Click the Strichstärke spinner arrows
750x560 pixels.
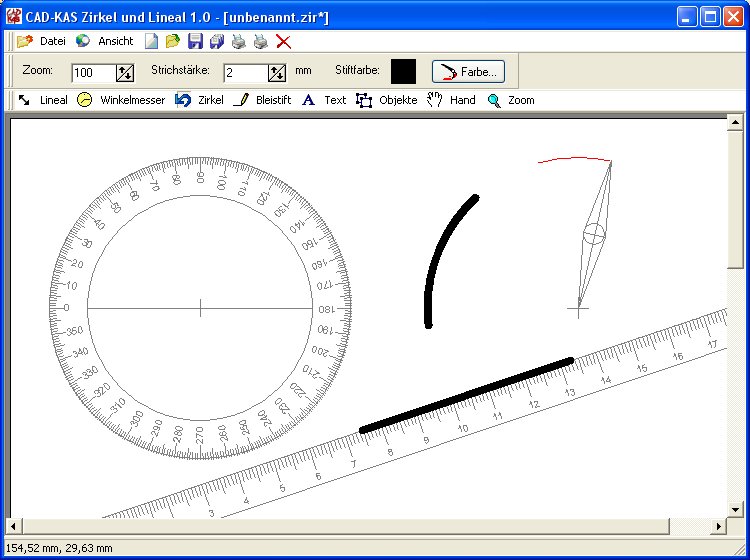(x=277, y=73)
